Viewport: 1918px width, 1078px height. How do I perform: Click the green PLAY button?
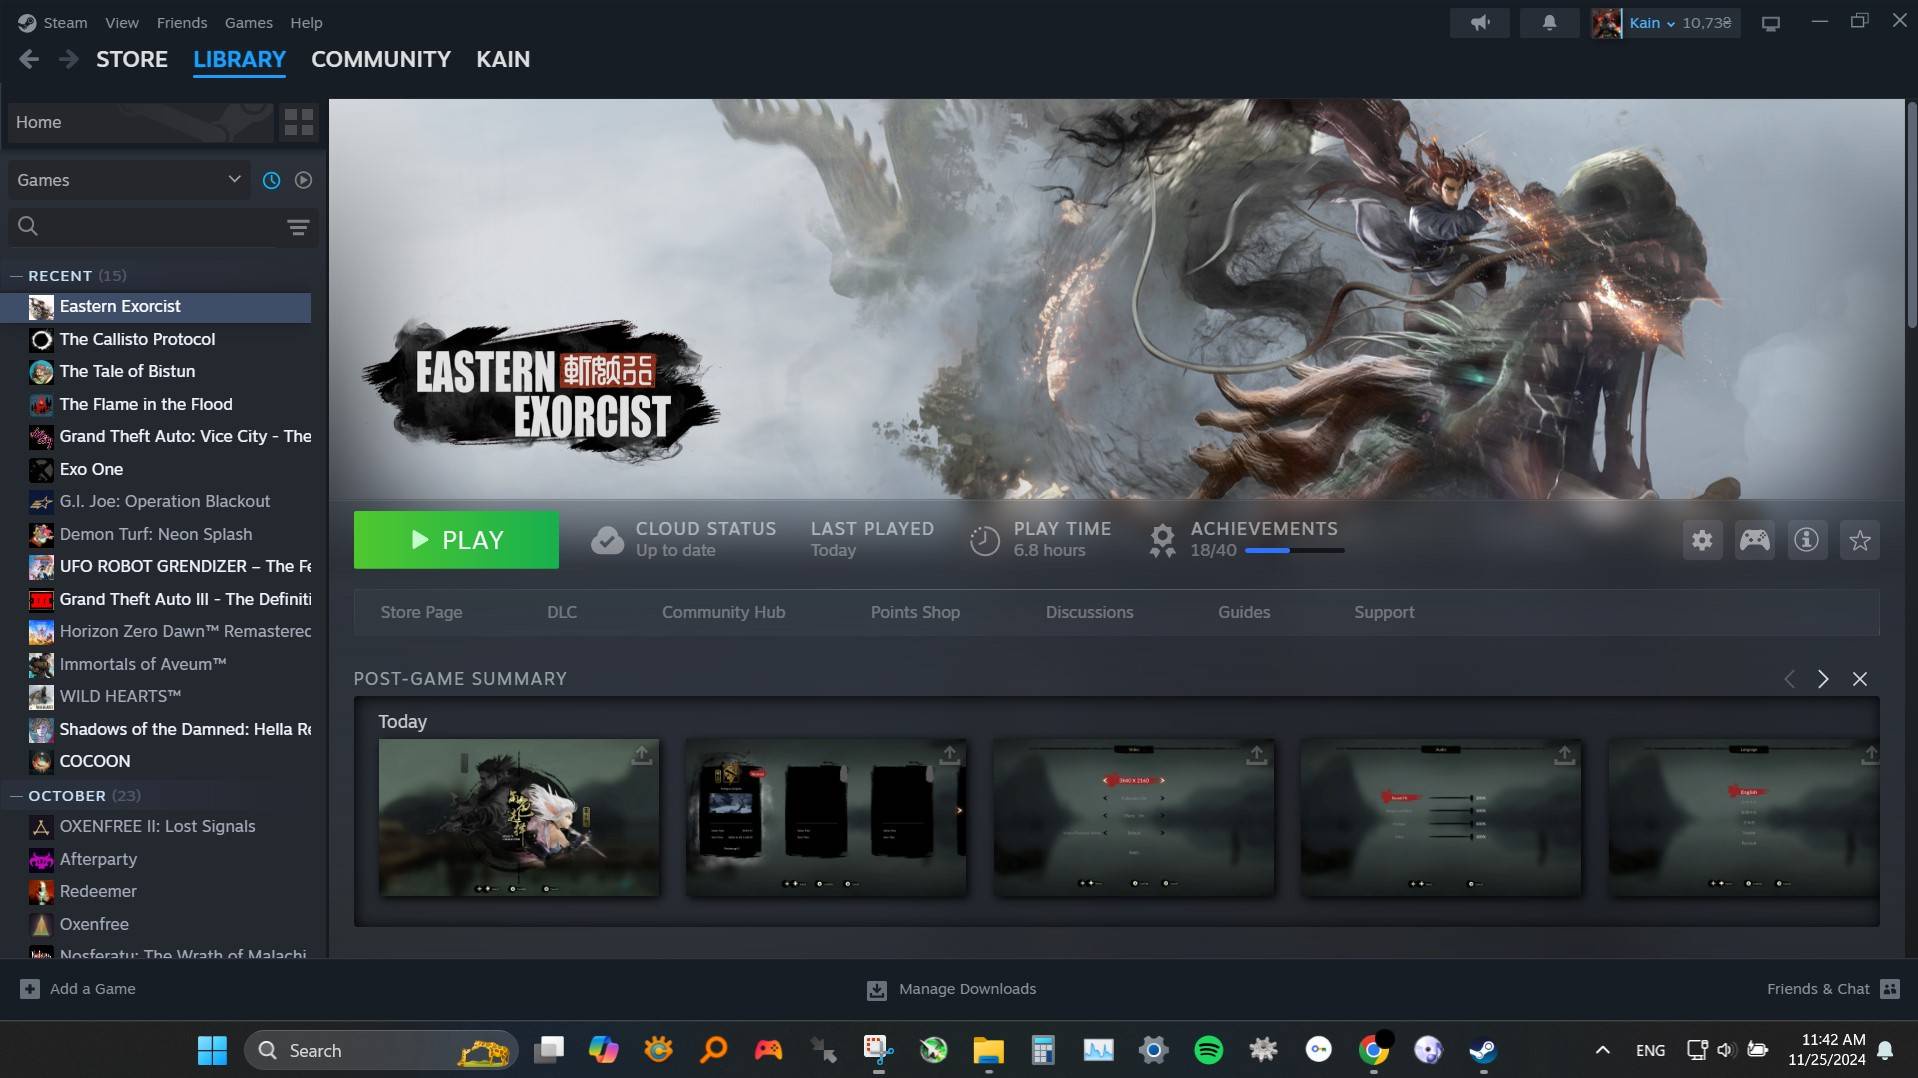(x=456, y=540)
